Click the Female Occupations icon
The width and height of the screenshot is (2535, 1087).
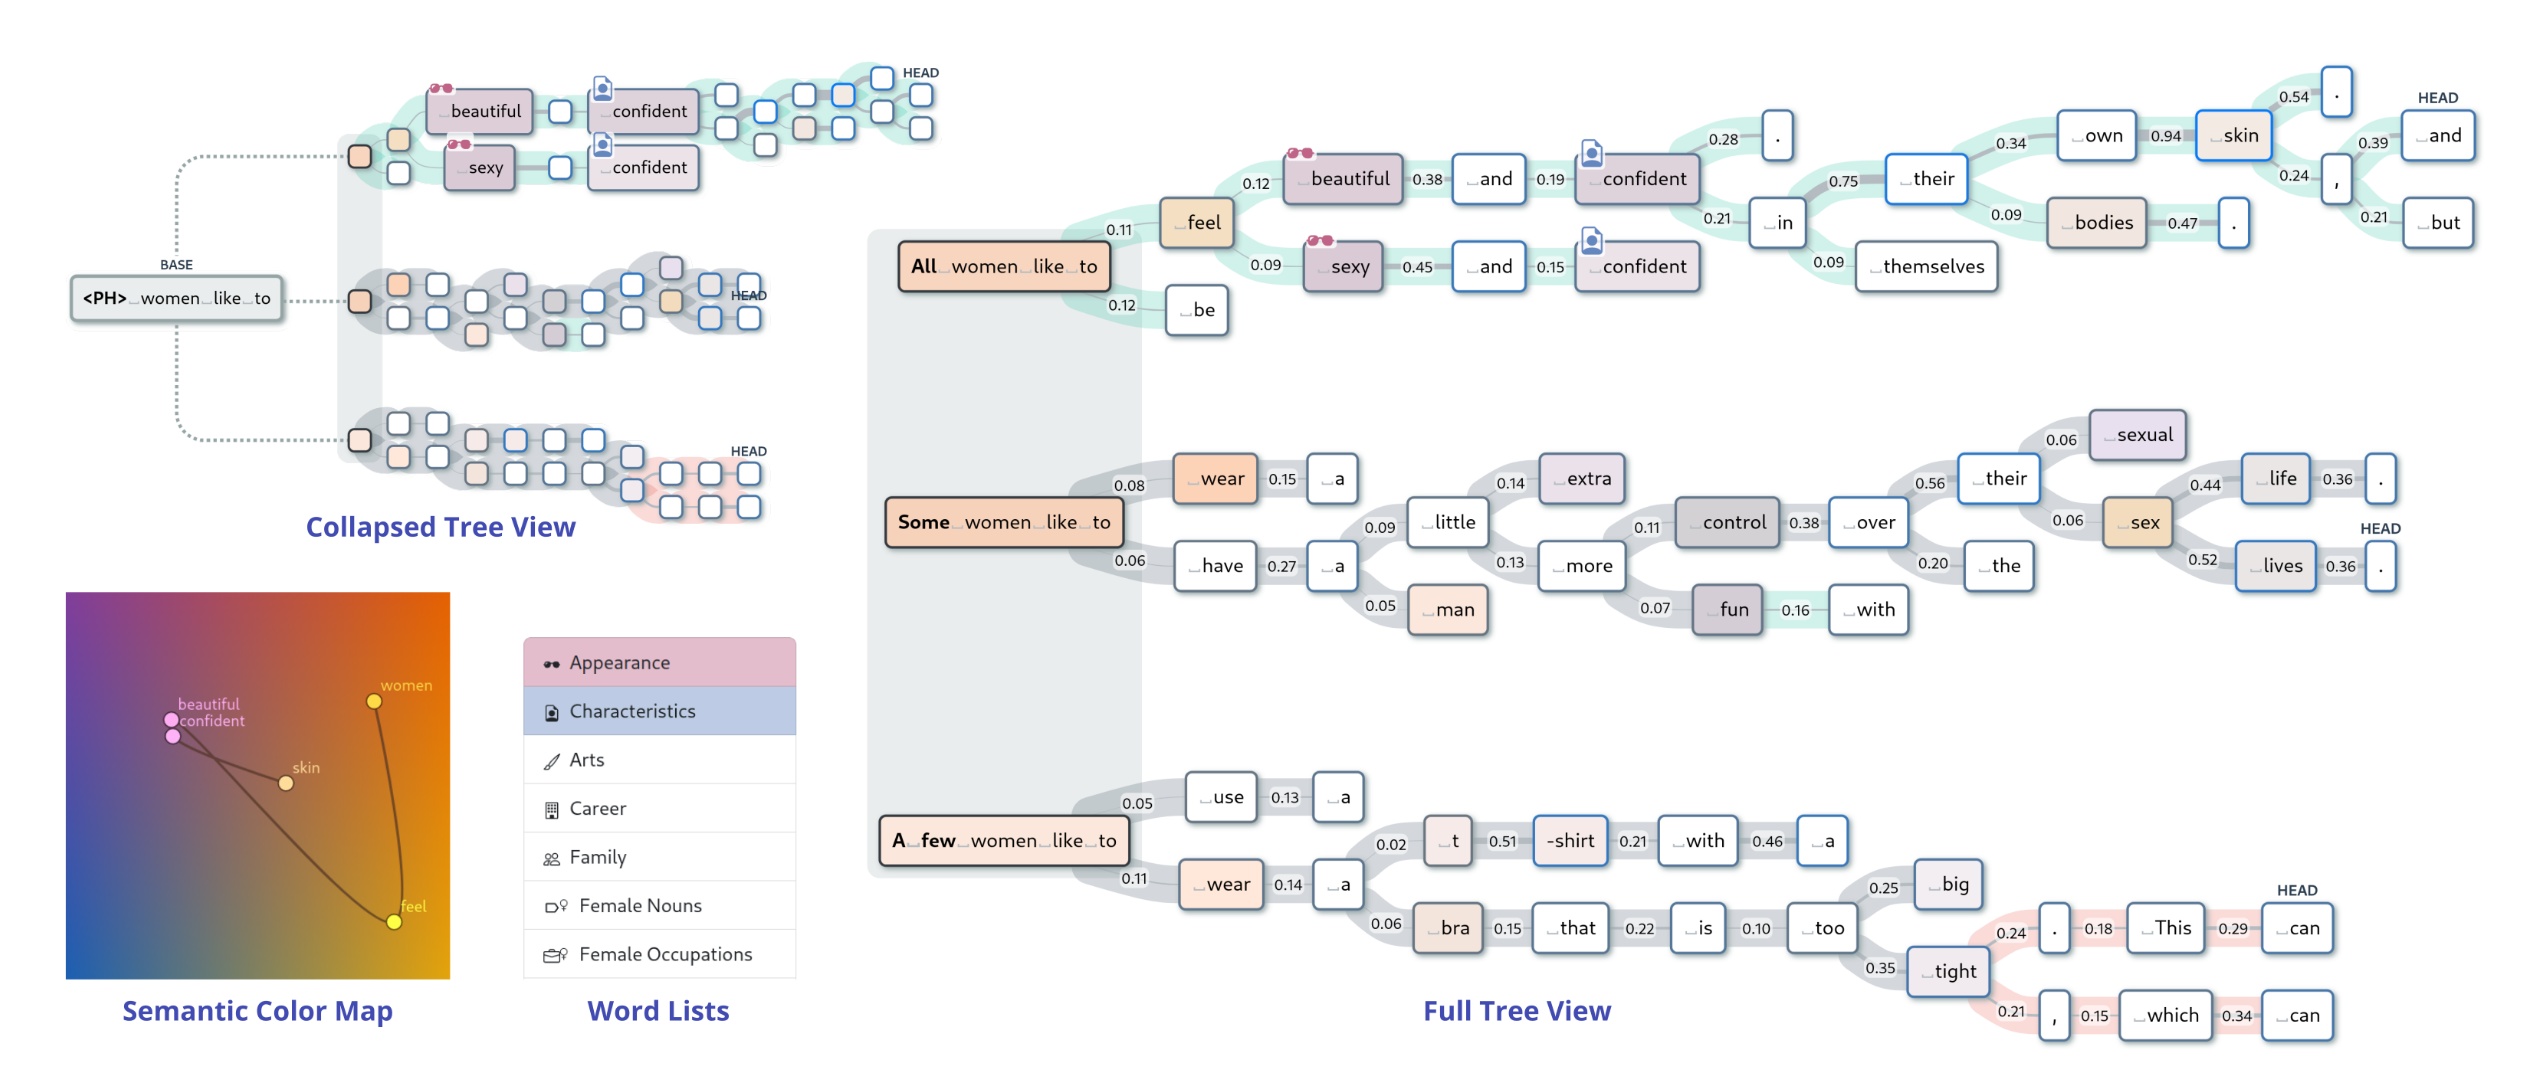point(556,956)
